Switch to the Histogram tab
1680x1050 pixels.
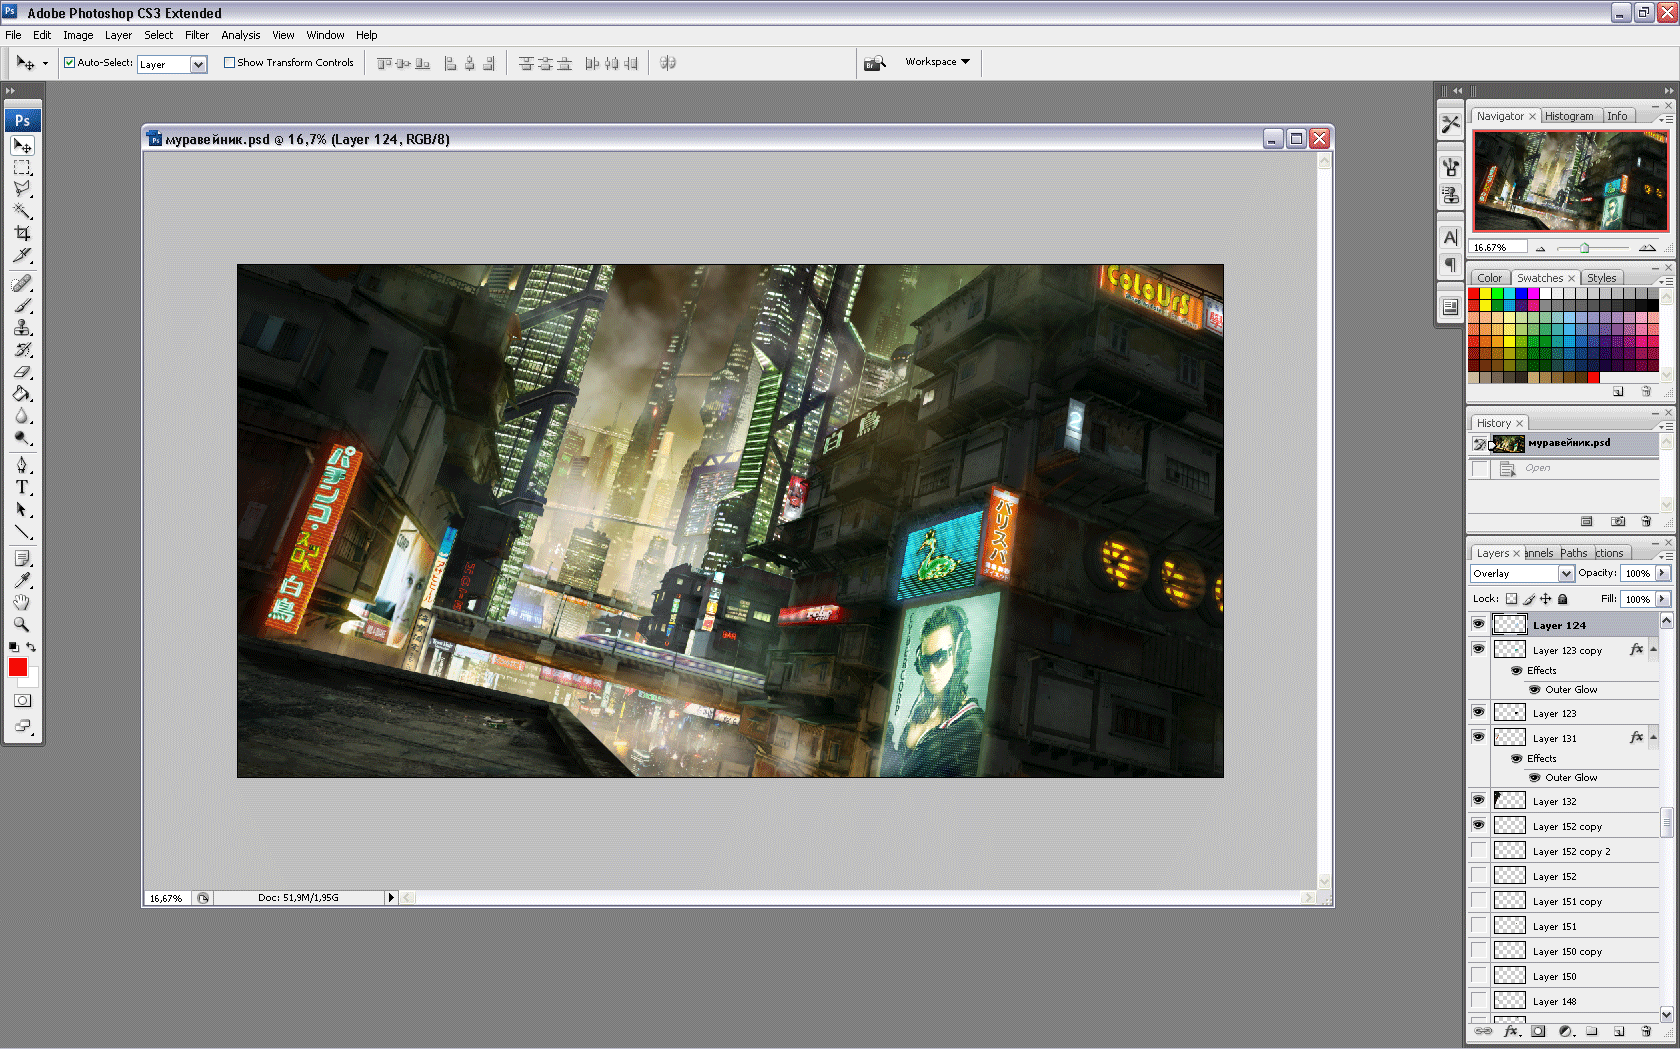1568,116
